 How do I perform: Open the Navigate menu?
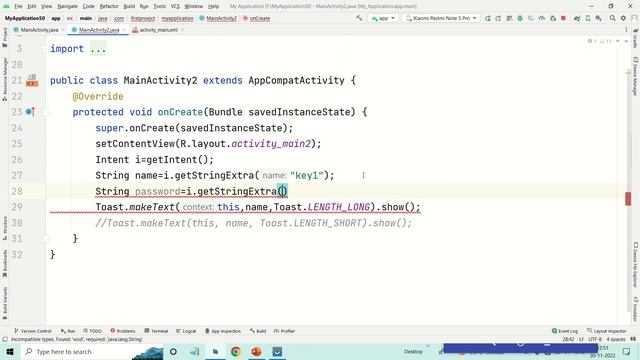tap(67, 6)
